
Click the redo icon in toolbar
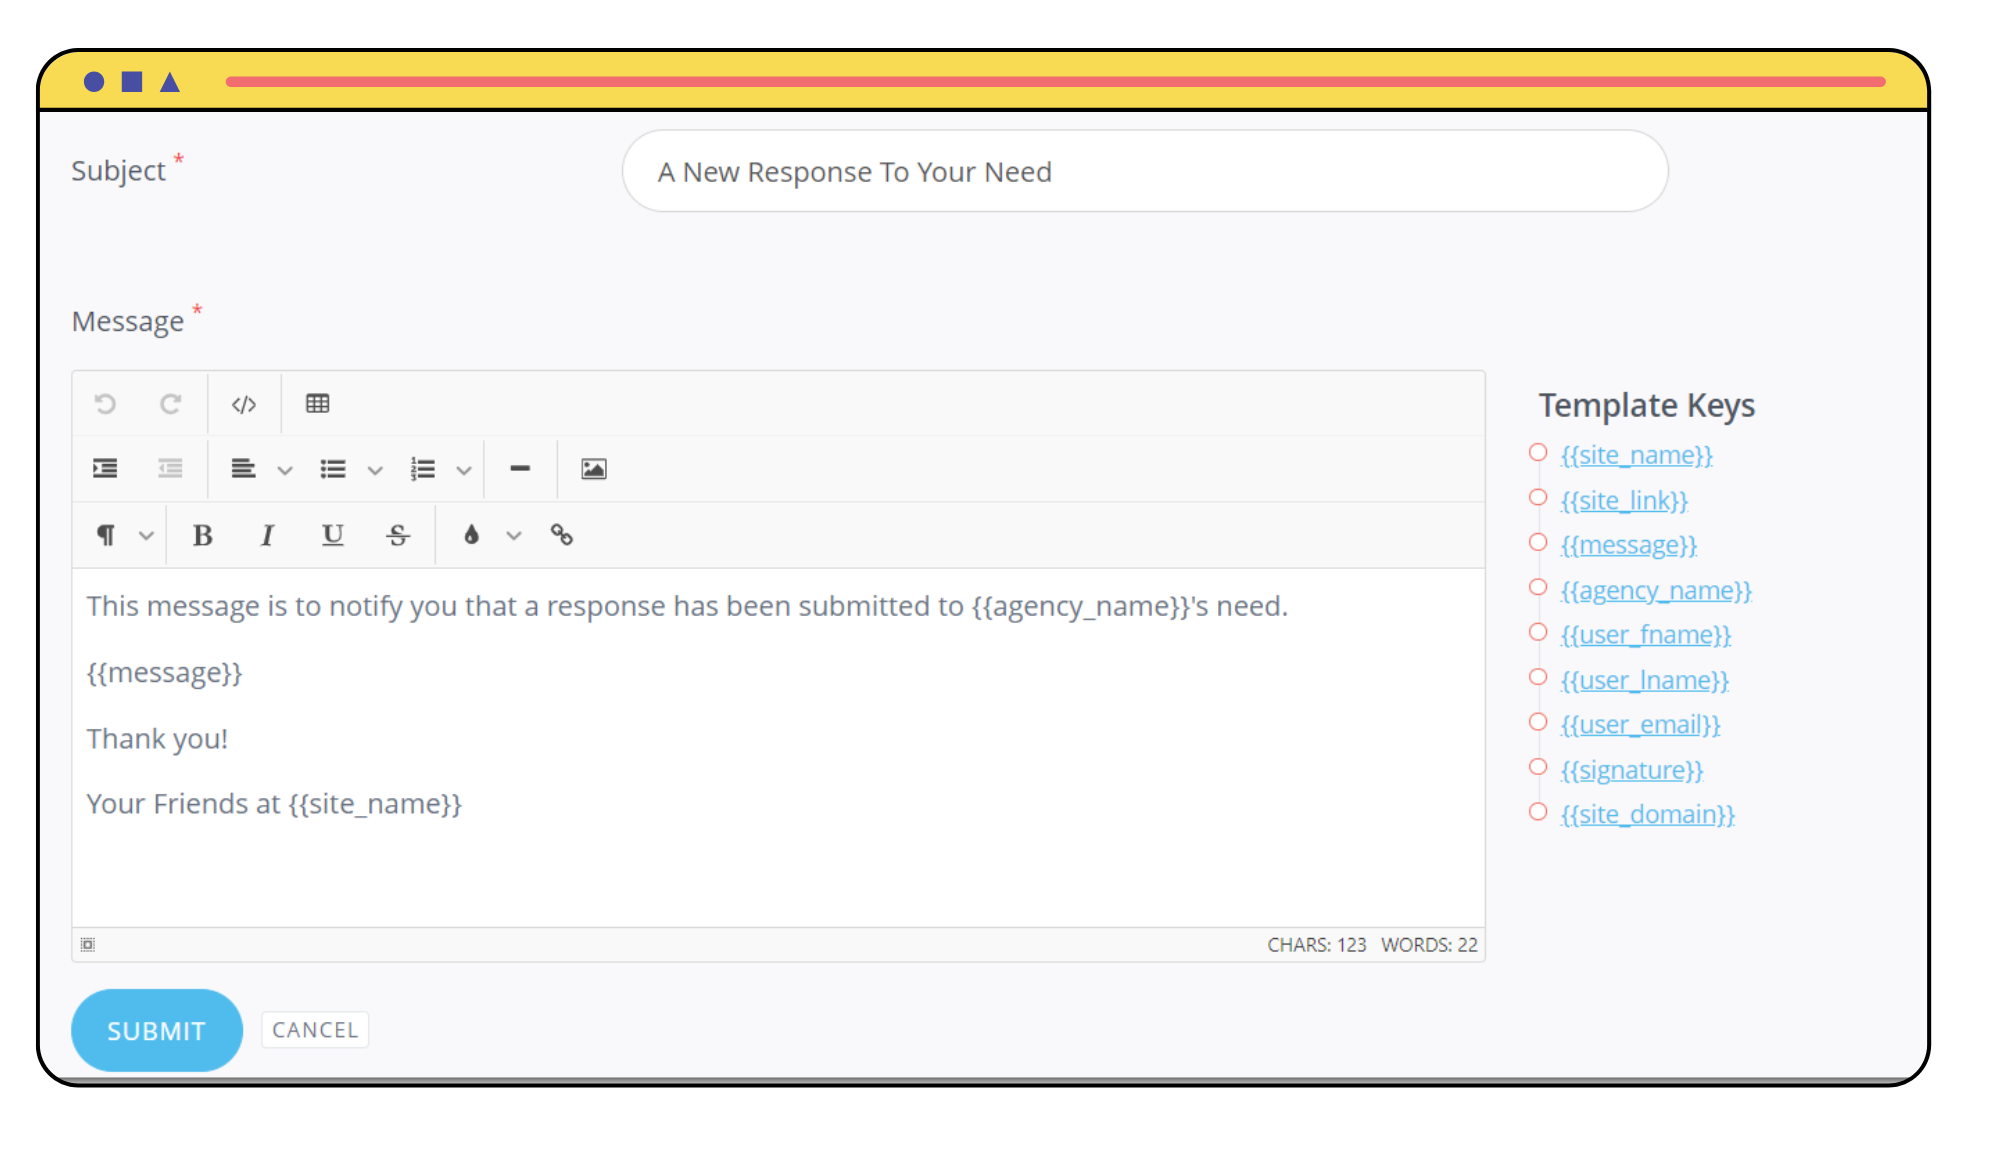(172, 404)
